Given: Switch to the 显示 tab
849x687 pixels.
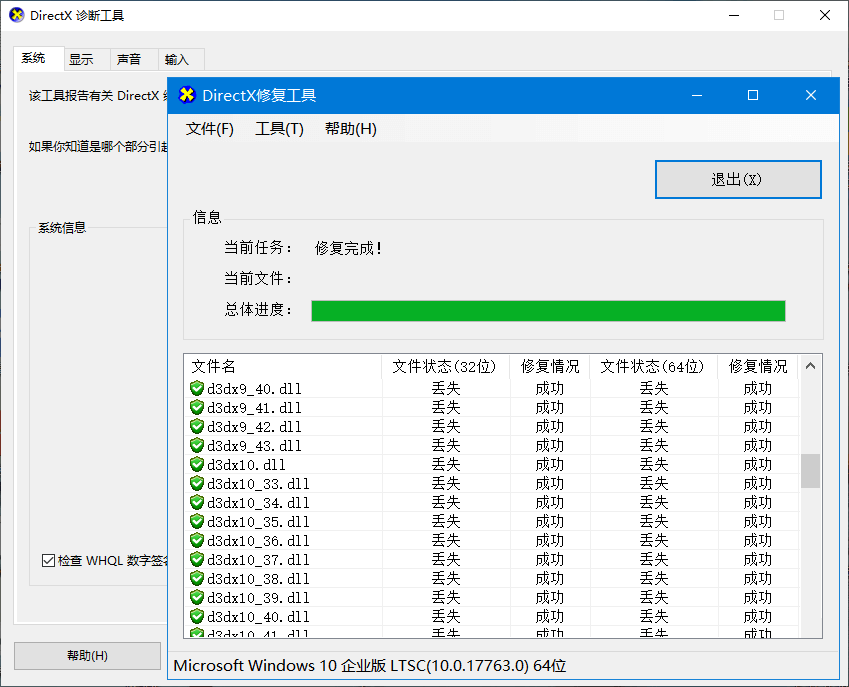Looking at the screenshot, I should [81, 60].
